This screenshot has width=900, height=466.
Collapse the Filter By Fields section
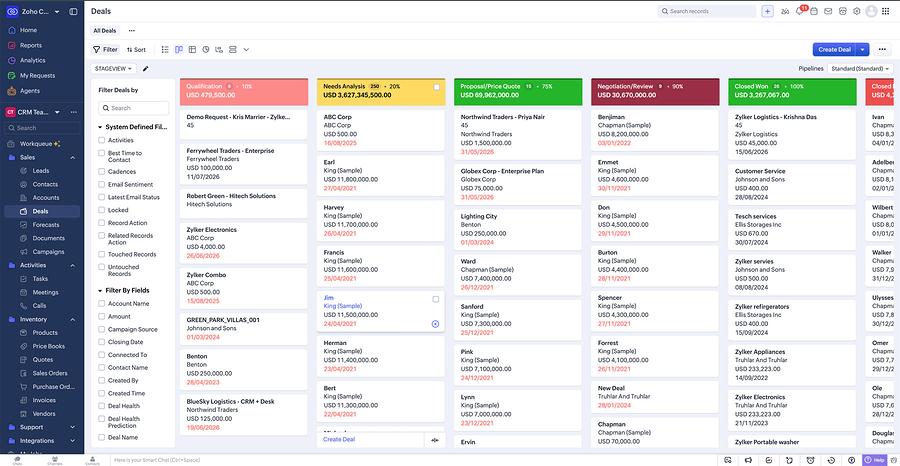point(100,290)
